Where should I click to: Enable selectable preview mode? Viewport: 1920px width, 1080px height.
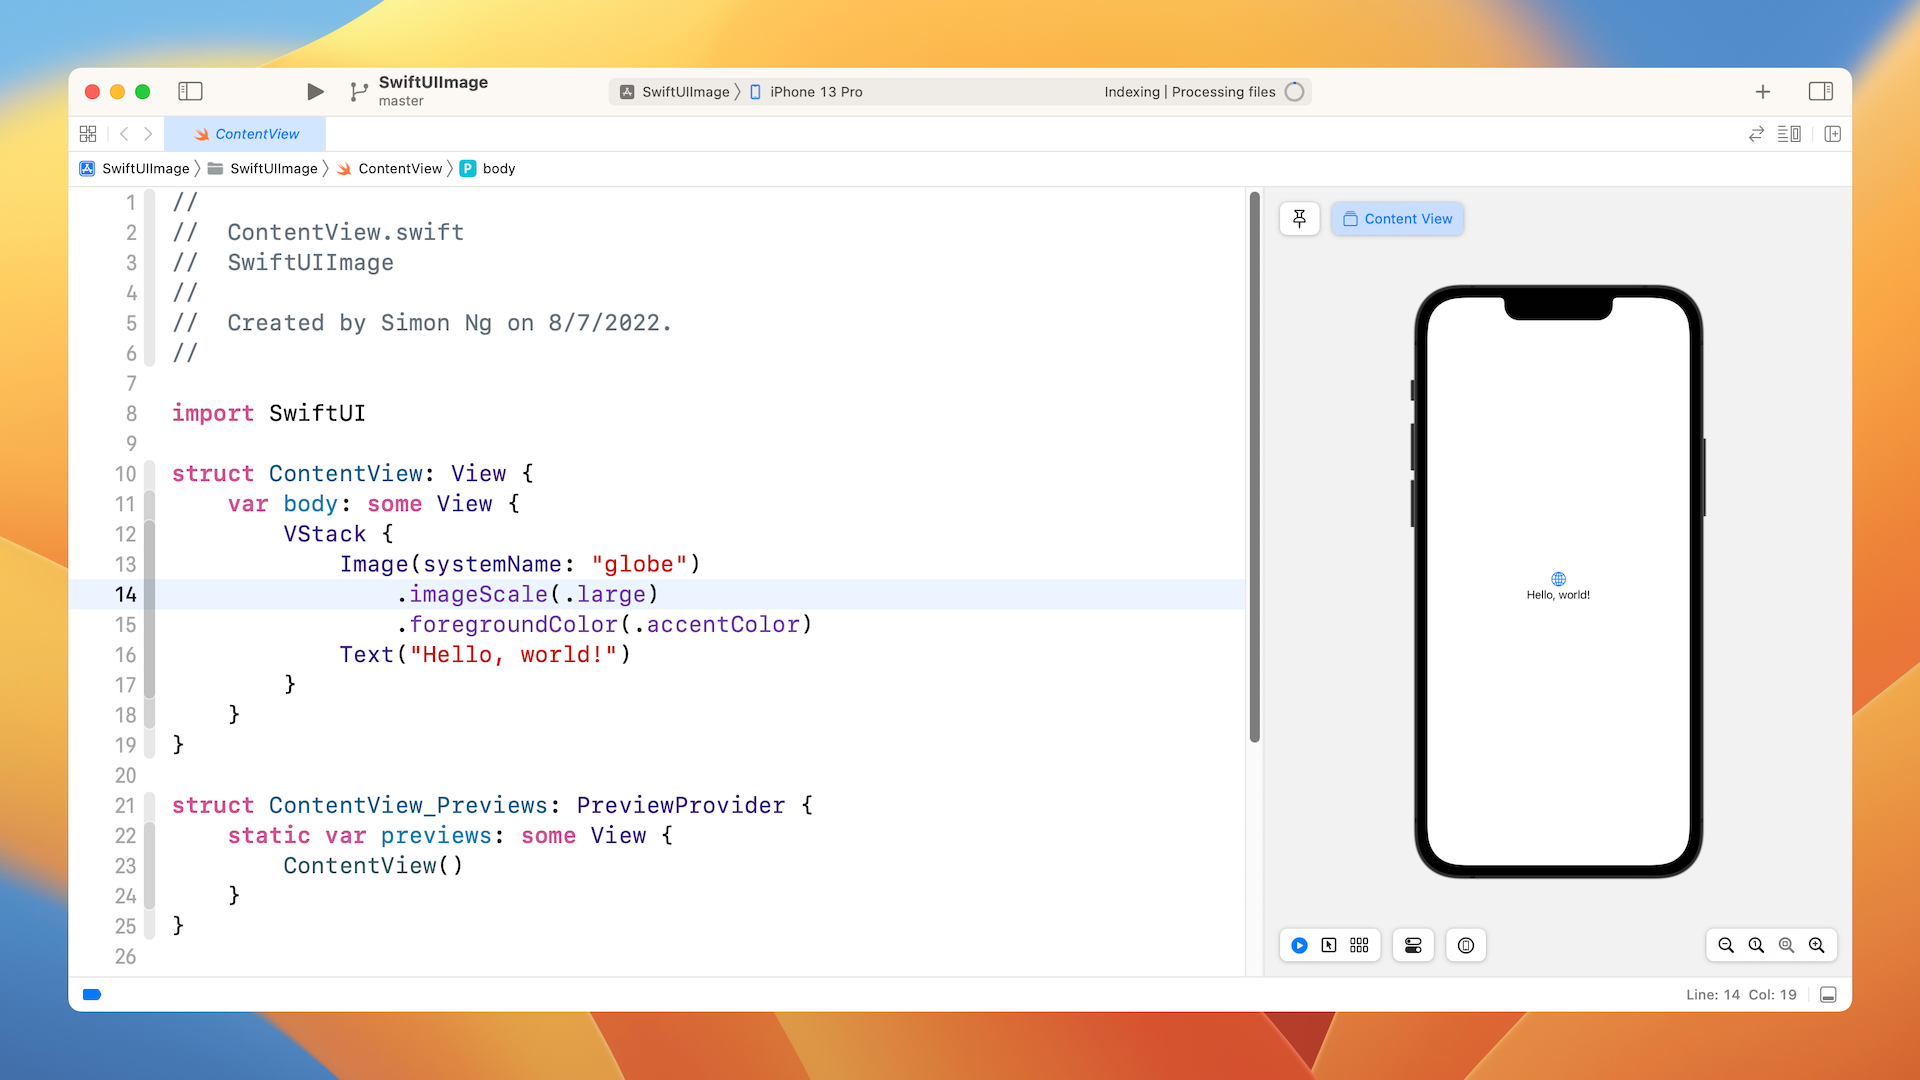1329,945
